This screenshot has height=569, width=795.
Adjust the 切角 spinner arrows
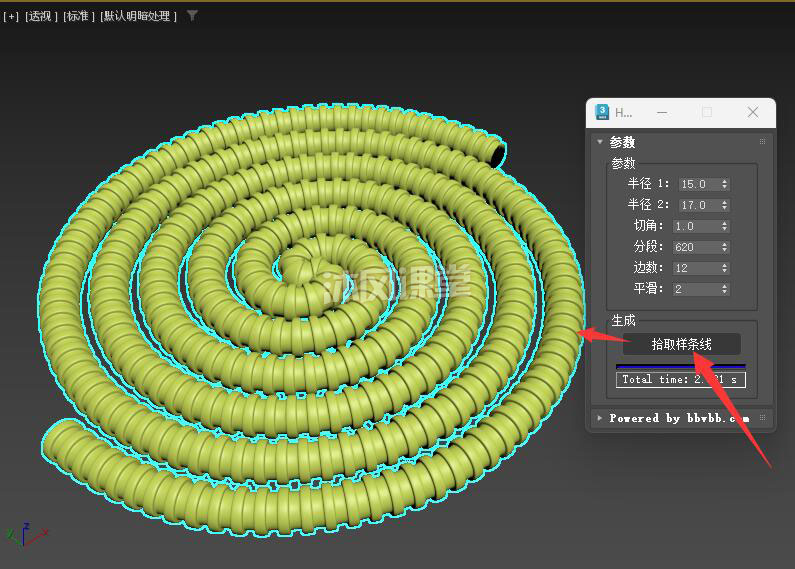point(725,226)
